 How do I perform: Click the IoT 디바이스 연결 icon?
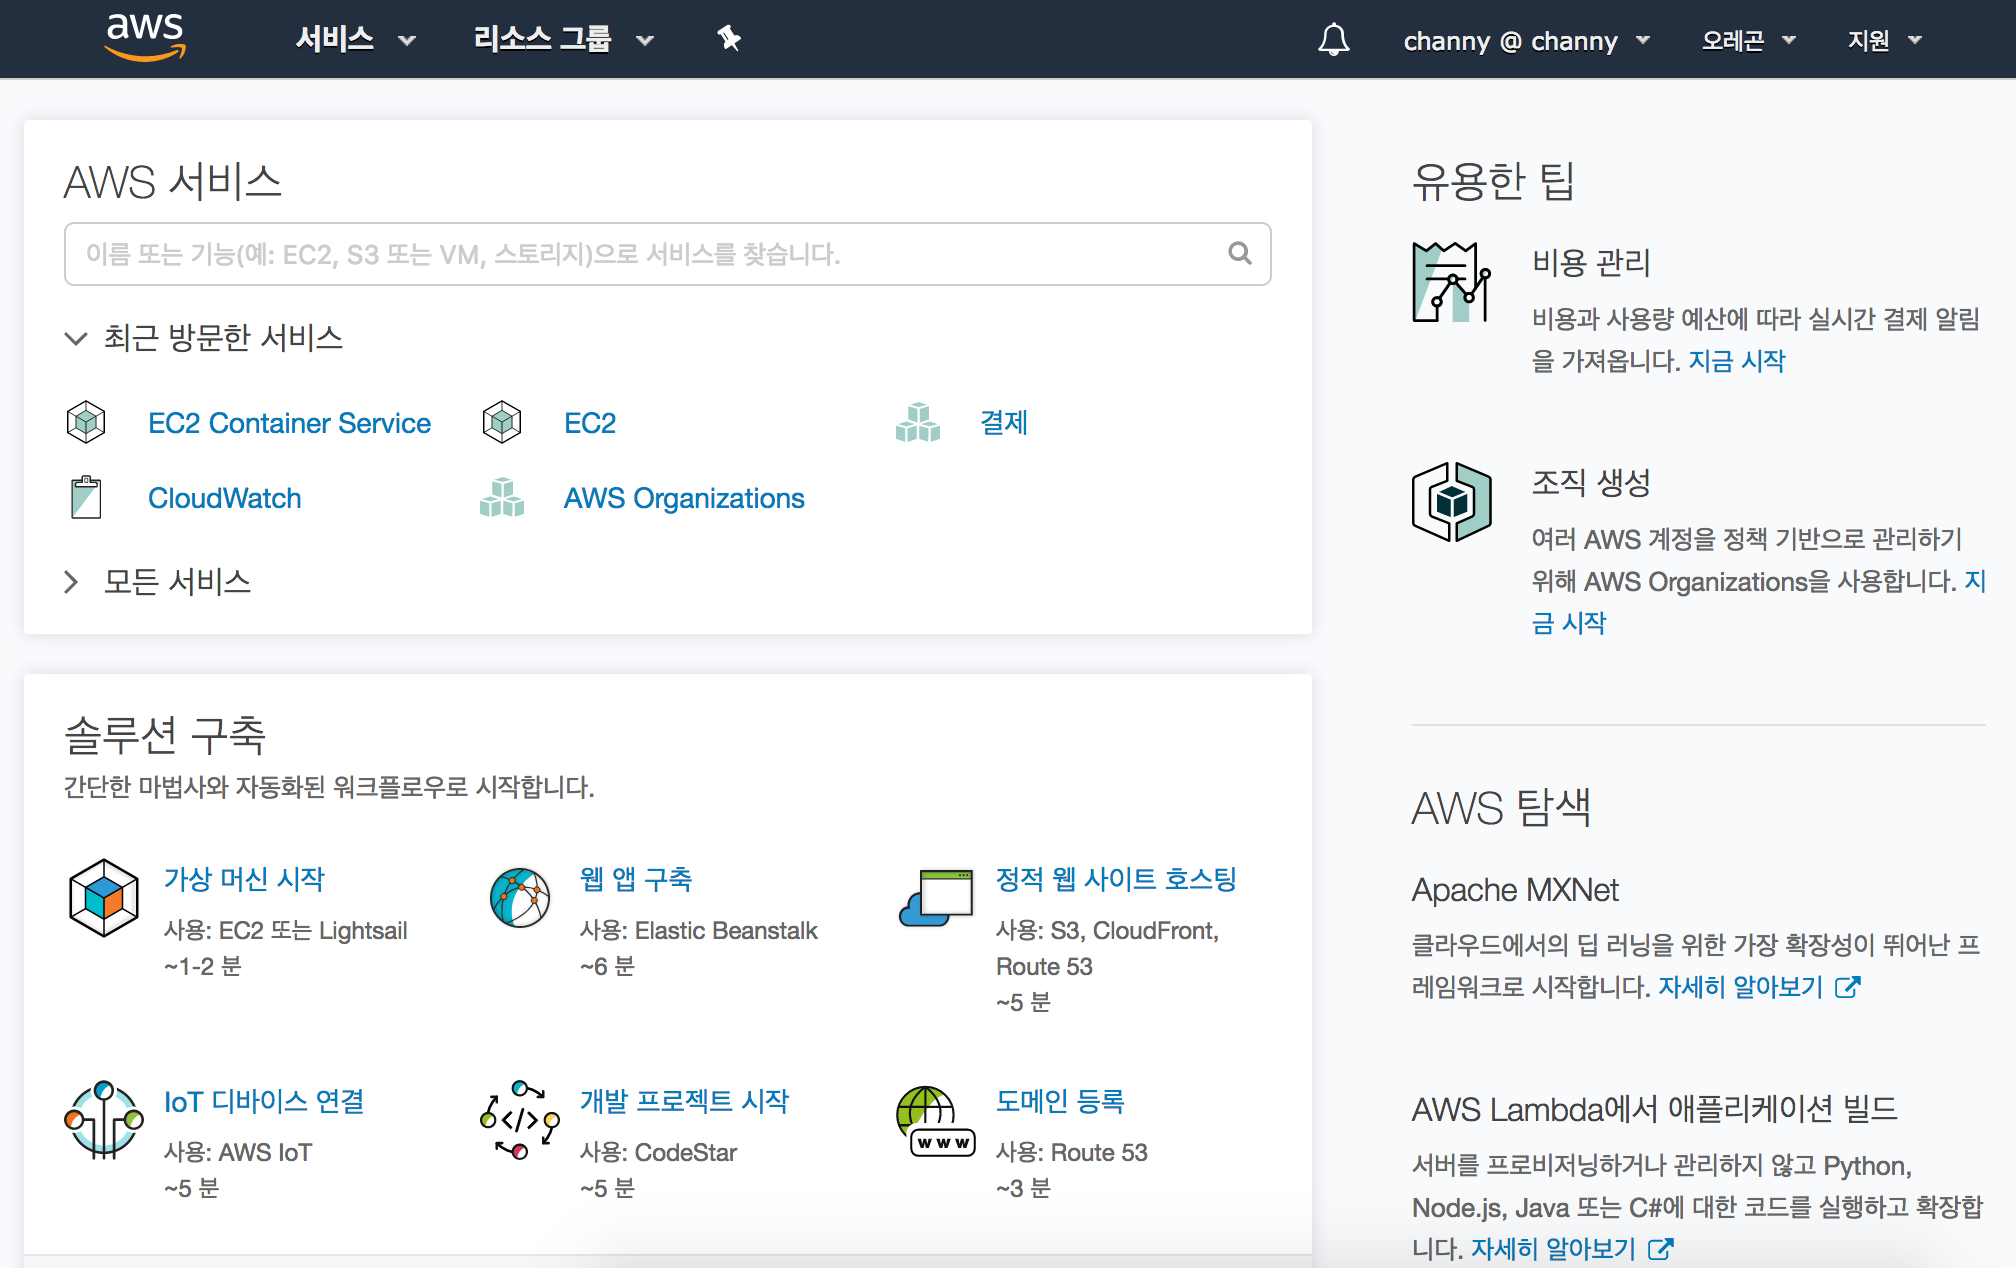point(103,1120)
